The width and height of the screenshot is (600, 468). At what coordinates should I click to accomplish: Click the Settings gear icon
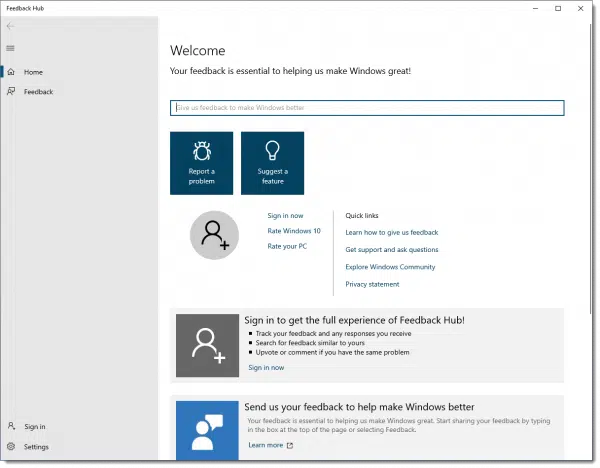click(11, 446)
